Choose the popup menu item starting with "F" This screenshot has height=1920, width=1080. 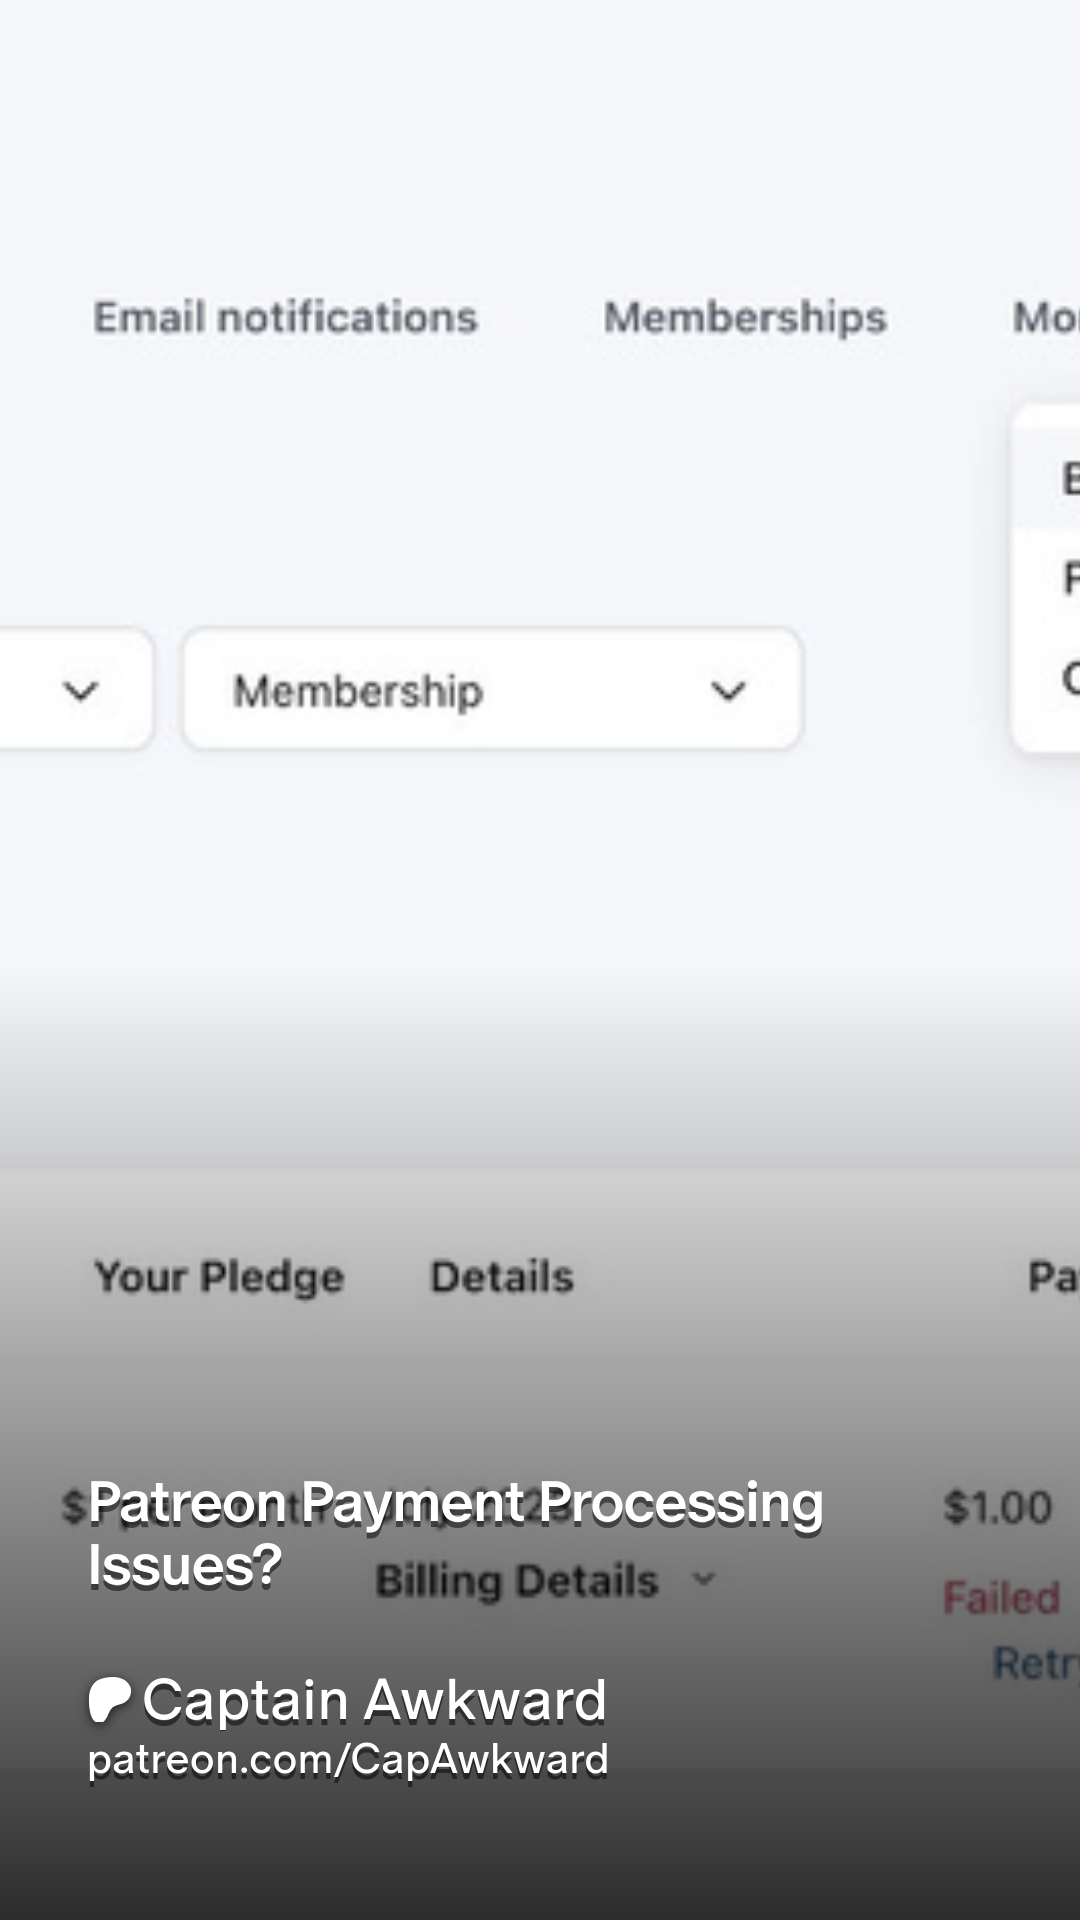(1066, 578)
